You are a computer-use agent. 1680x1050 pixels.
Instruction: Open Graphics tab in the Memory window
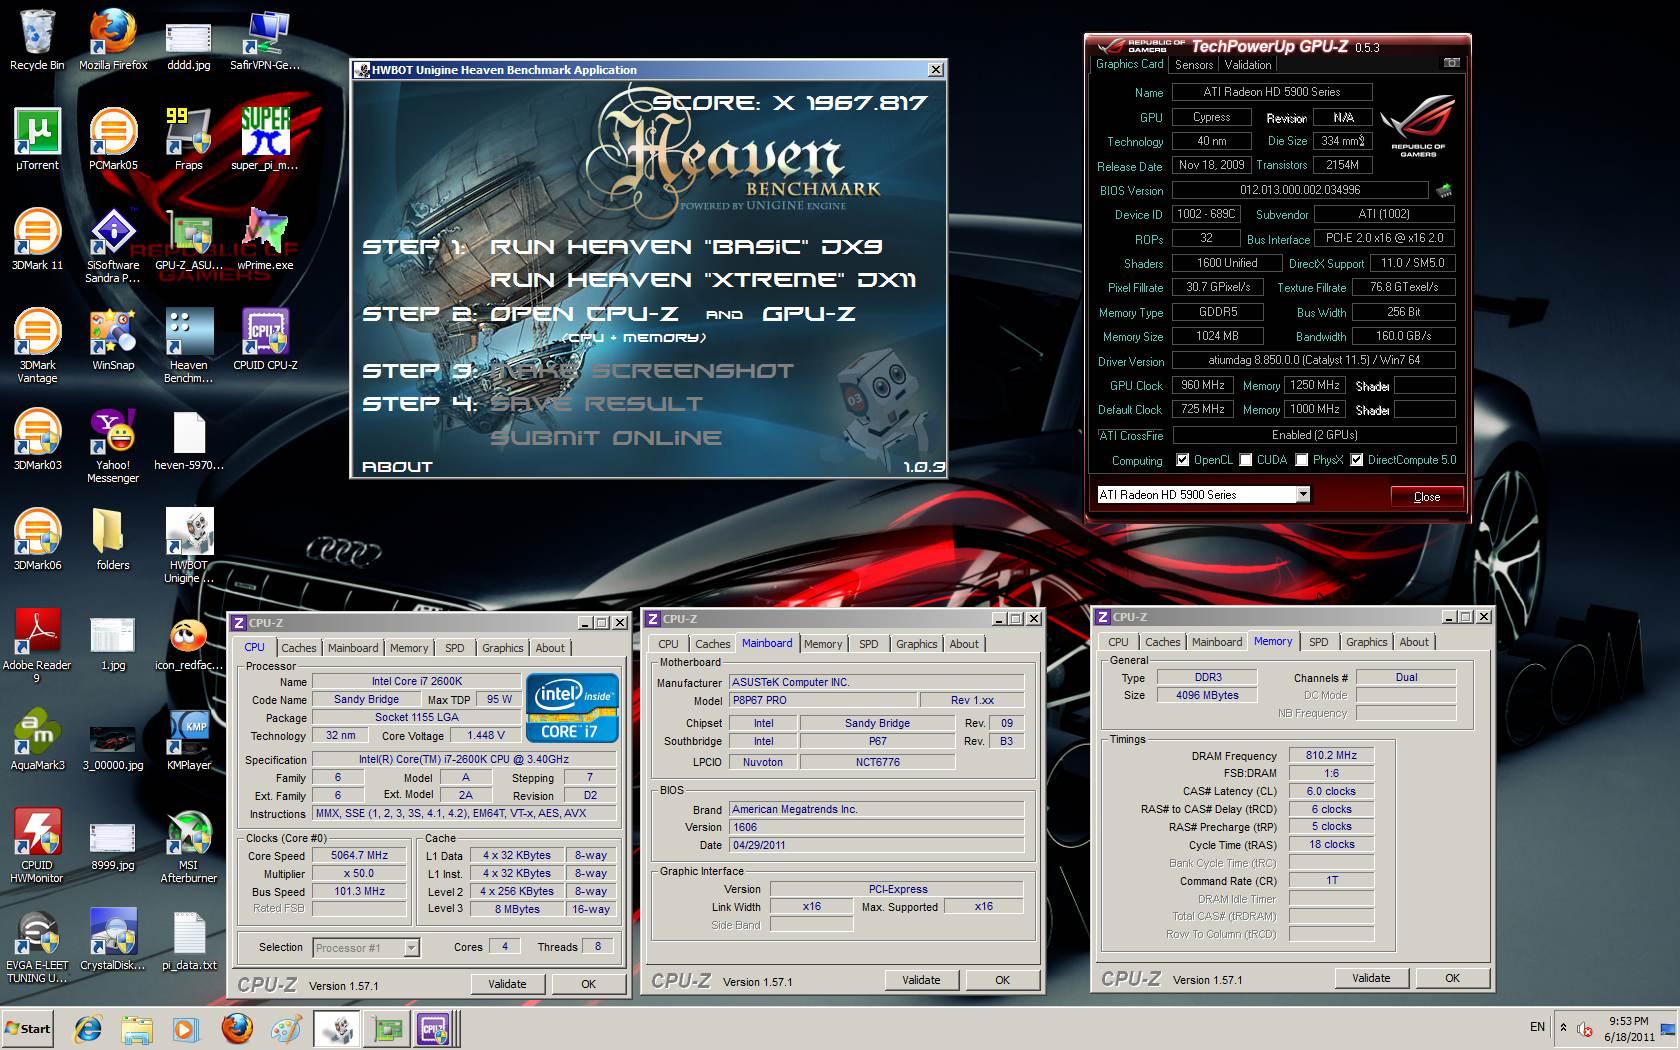(x=1366, y=642)
